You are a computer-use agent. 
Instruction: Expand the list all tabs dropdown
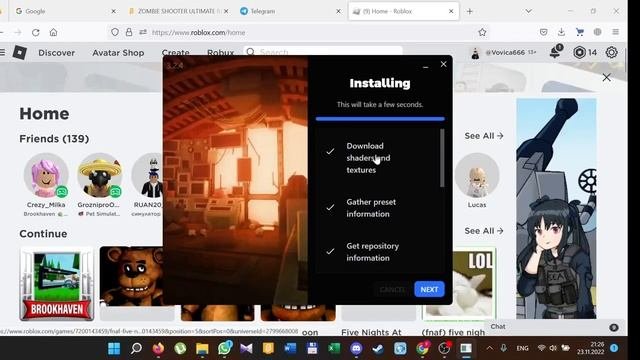click(x=529, y=11)
